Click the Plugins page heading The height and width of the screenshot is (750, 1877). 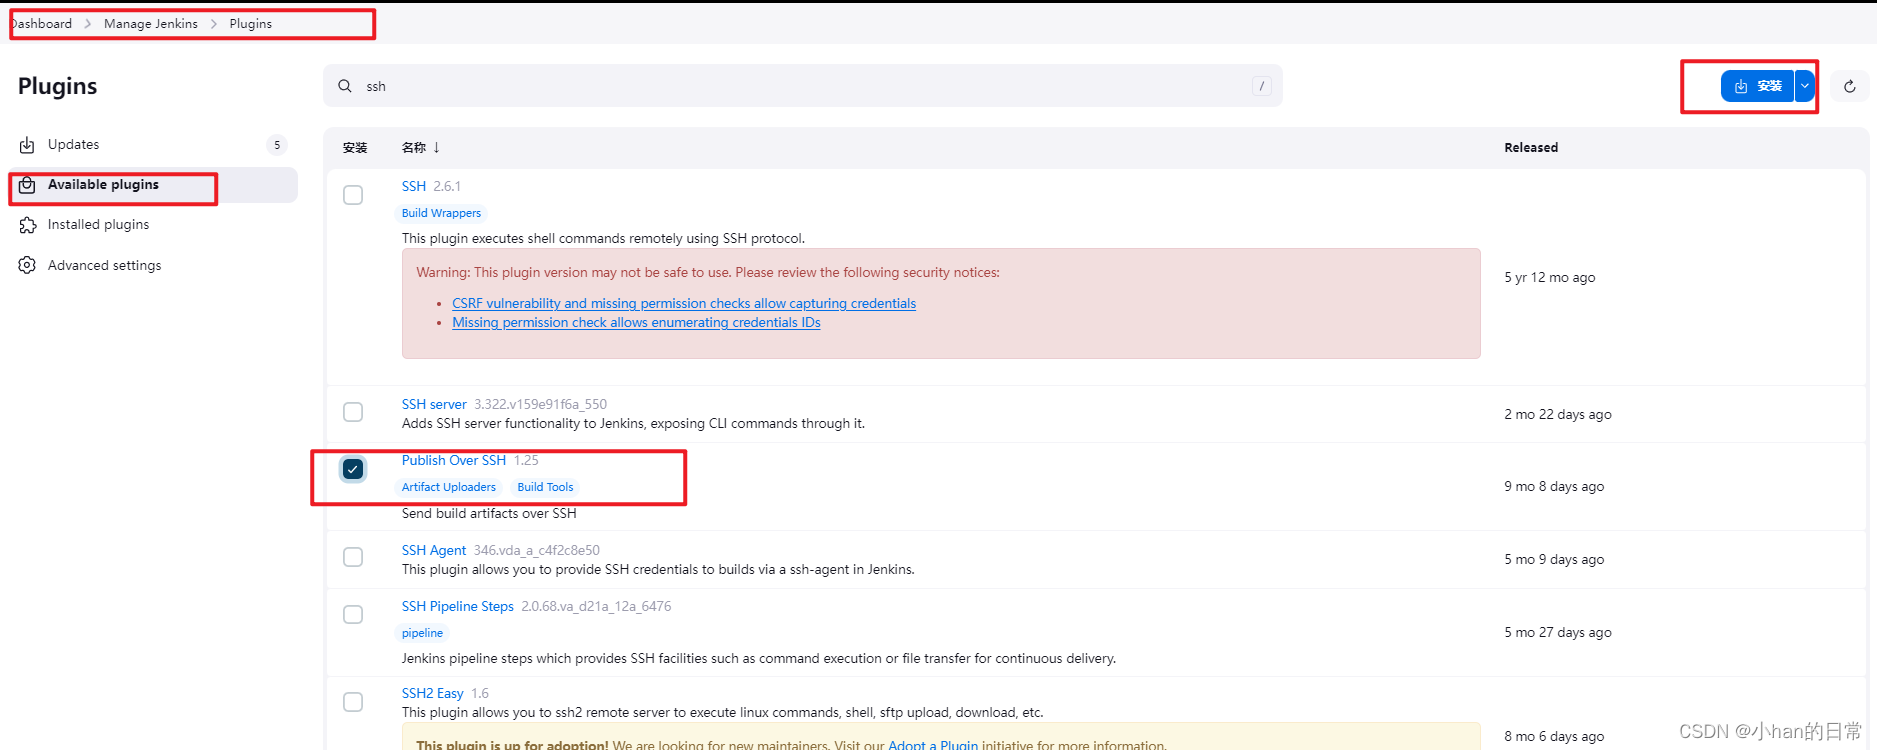pos(57,86)
